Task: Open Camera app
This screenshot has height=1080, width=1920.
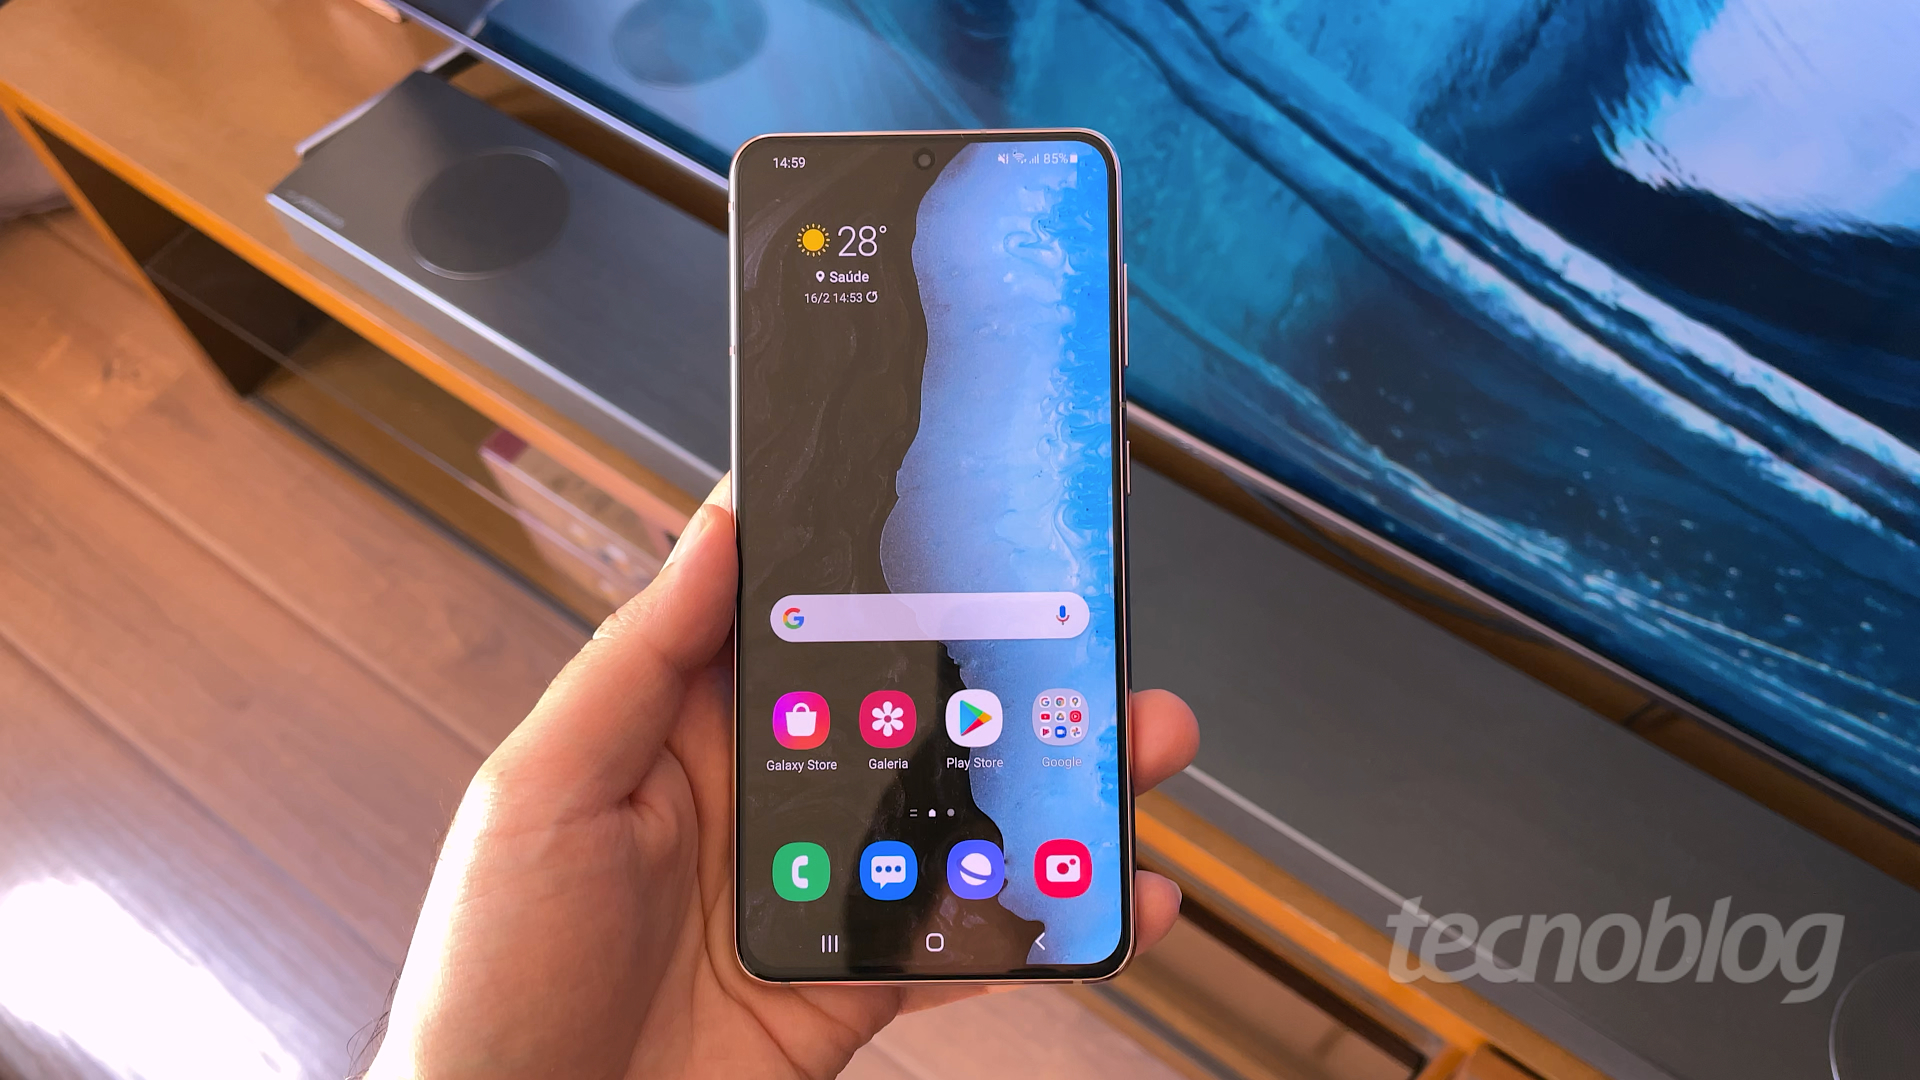Action: (x=1063, y=868)
